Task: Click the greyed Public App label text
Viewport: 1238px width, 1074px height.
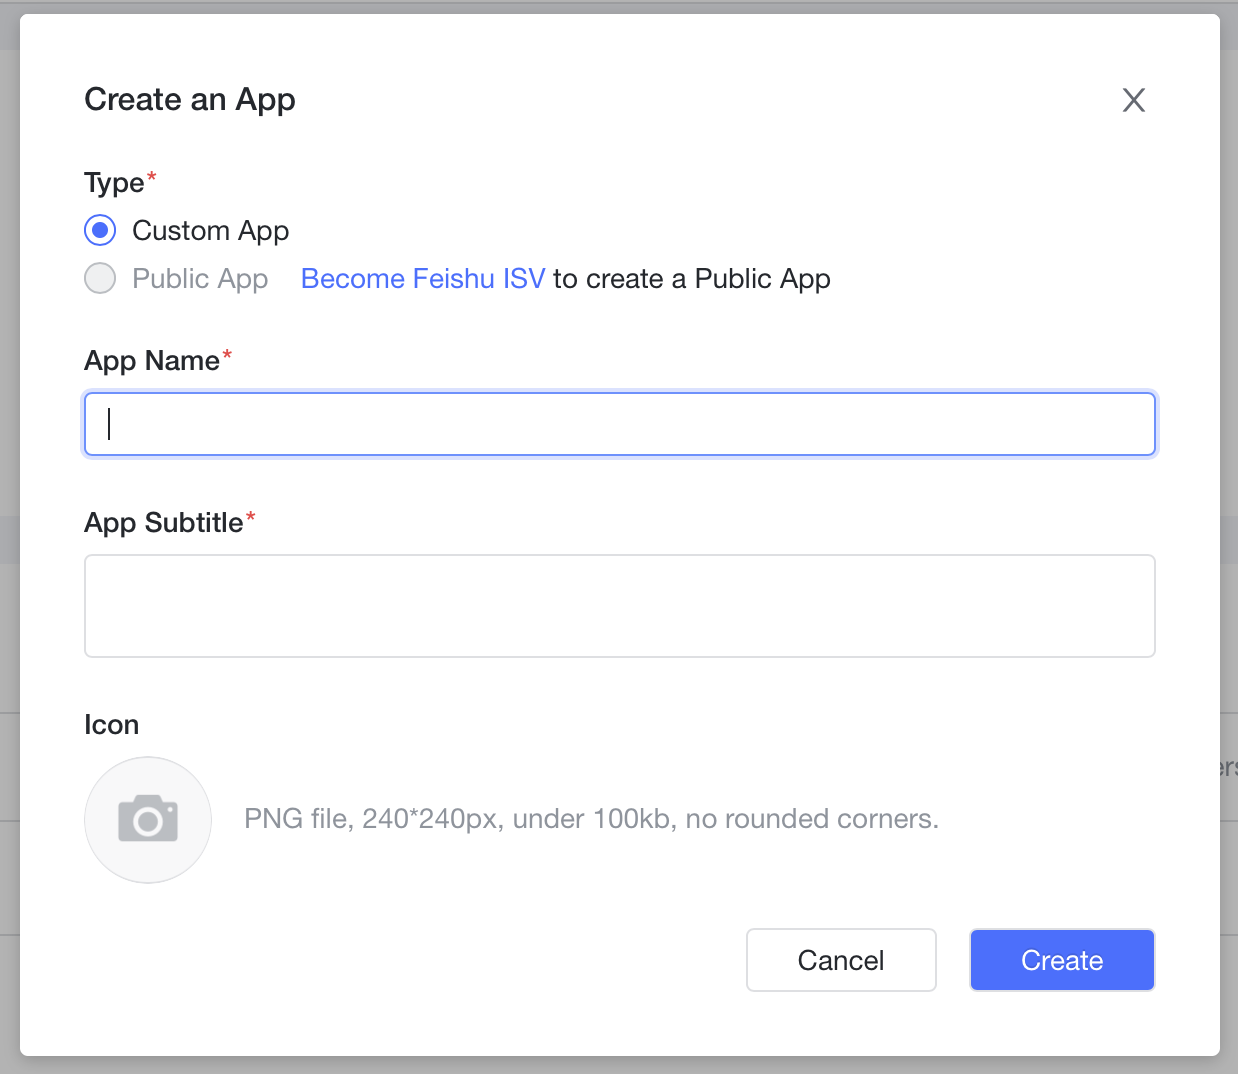Action: [200, 279]
